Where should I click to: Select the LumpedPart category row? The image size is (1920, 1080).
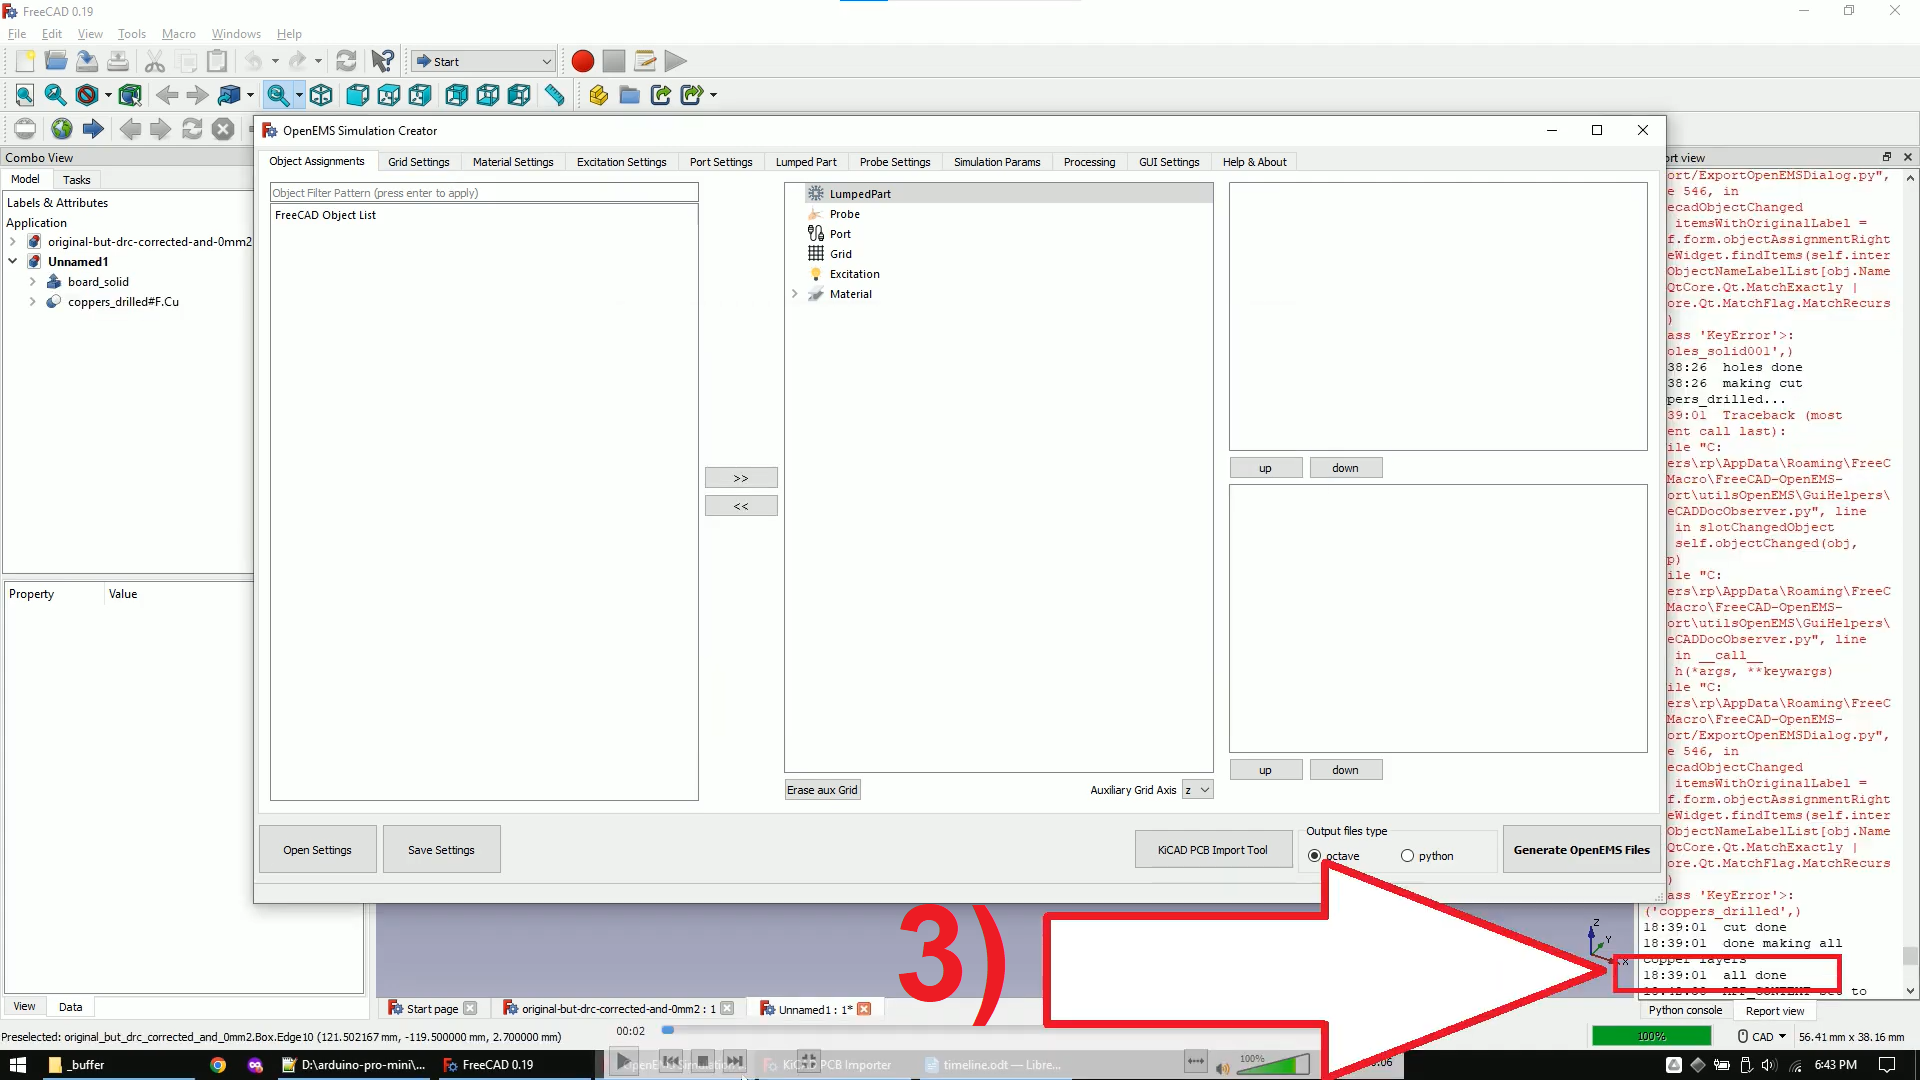coord(998,194)
